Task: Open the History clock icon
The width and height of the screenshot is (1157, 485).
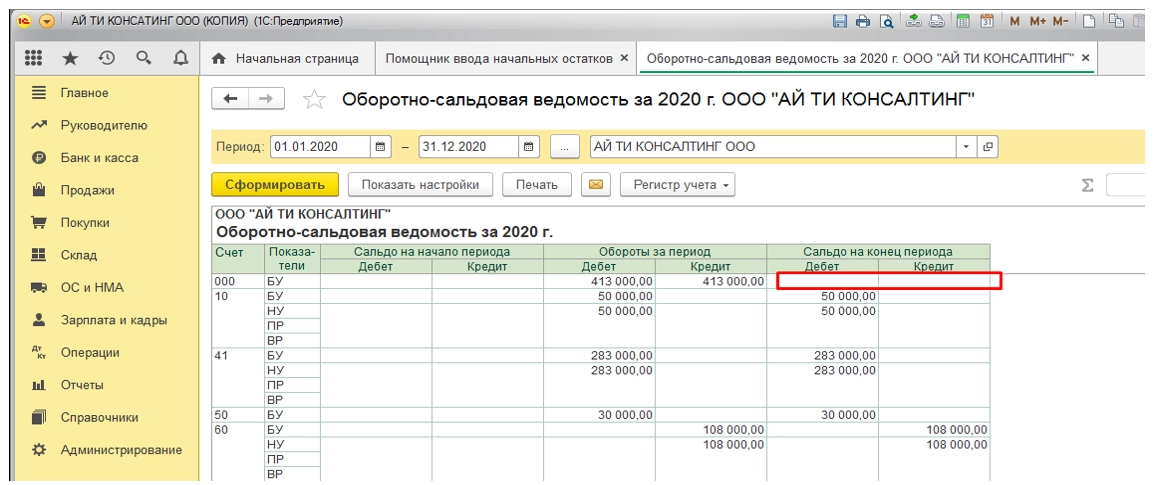Action: (x=106, y=58)
